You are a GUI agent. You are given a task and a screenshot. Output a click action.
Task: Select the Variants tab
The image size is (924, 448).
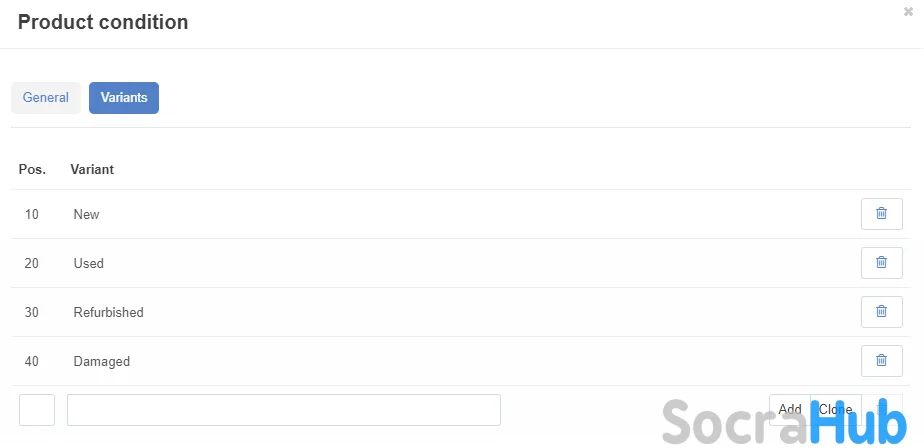(x=124, y=98)
